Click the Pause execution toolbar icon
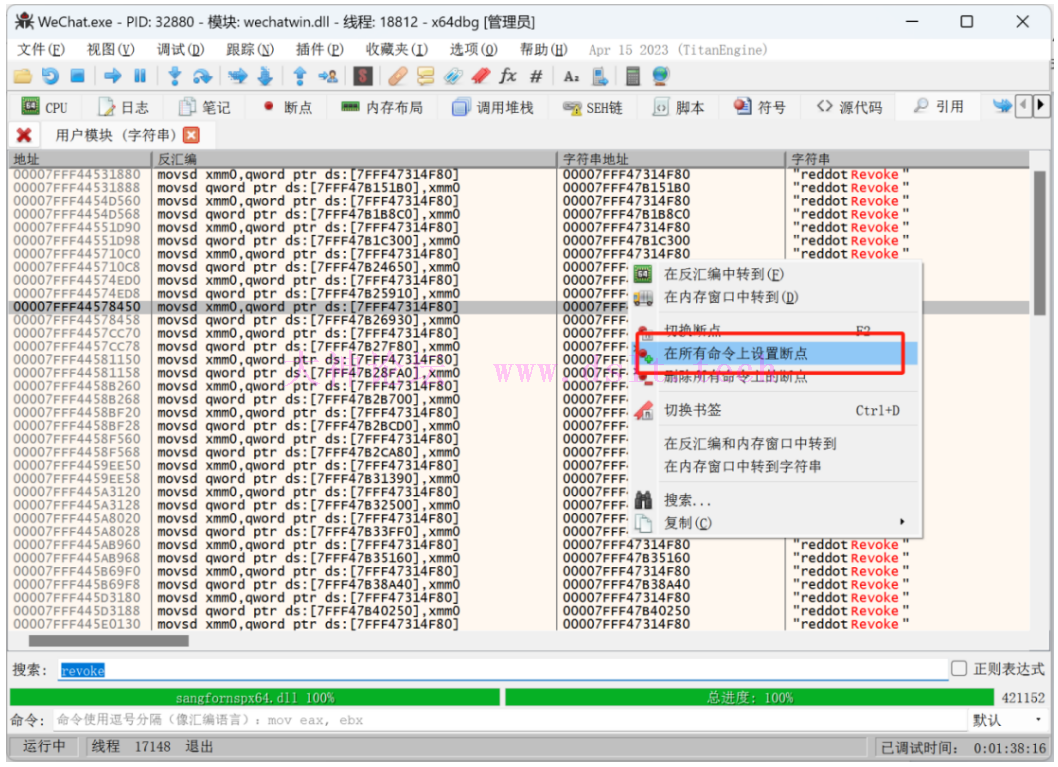 pos(140,76)
